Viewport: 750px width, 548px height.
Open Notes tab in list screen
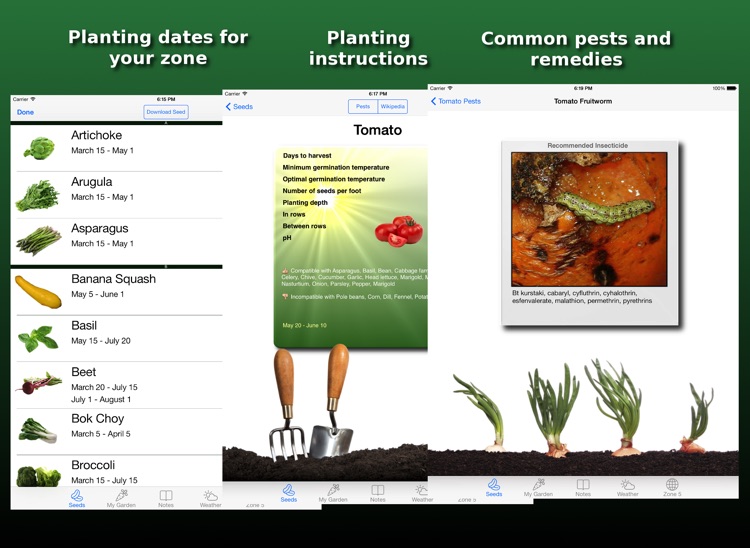click(166, 498)
